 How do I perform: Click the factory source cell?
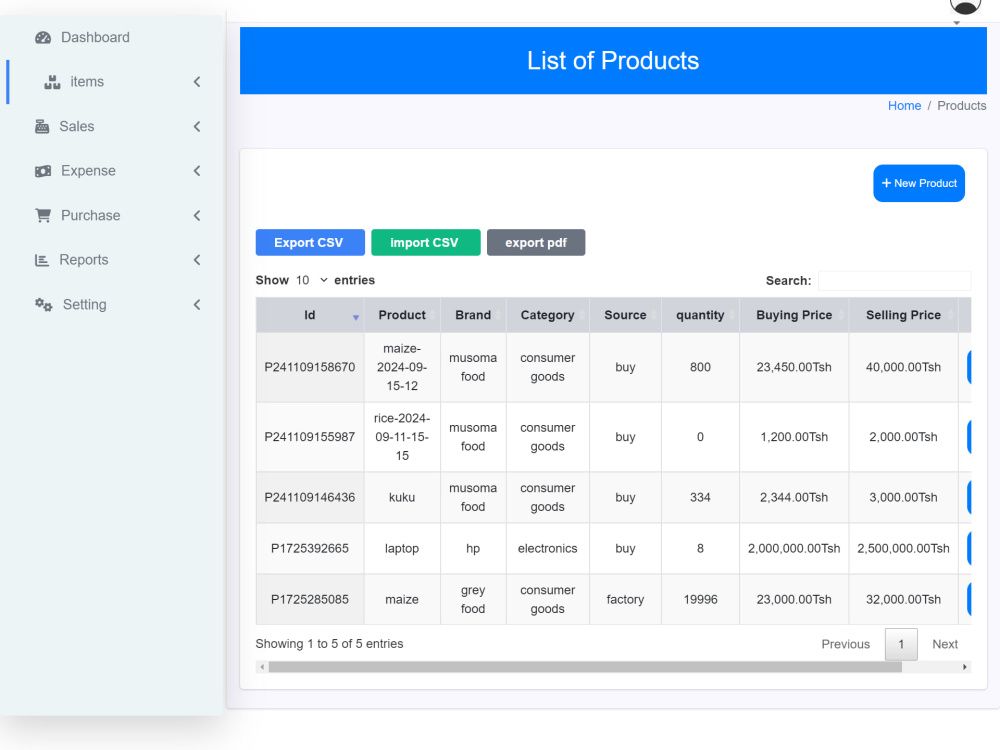(625, 599)
